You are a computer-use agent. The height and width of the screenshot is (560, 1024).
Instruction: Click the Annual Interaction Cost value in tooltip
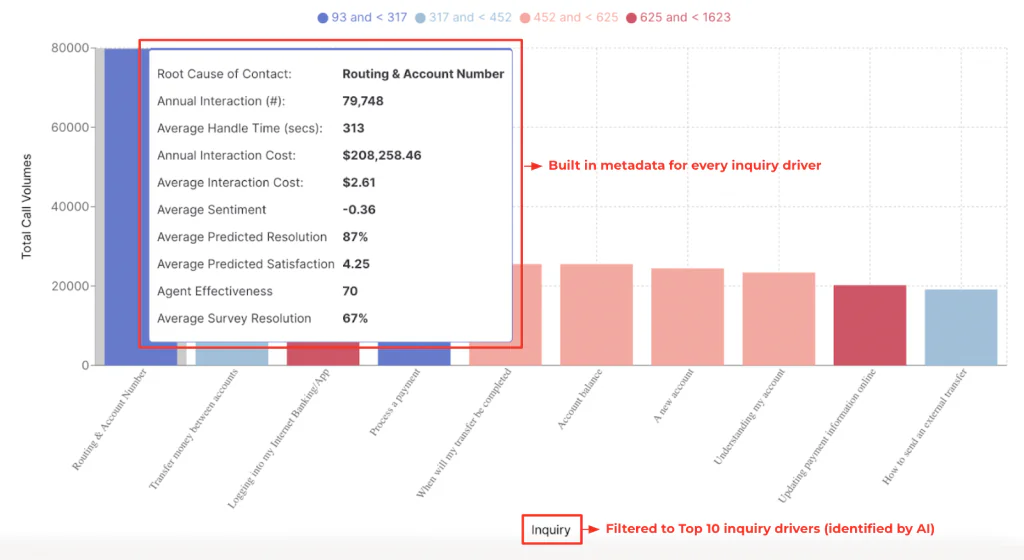pyautogui.click(x=382, y=155)
